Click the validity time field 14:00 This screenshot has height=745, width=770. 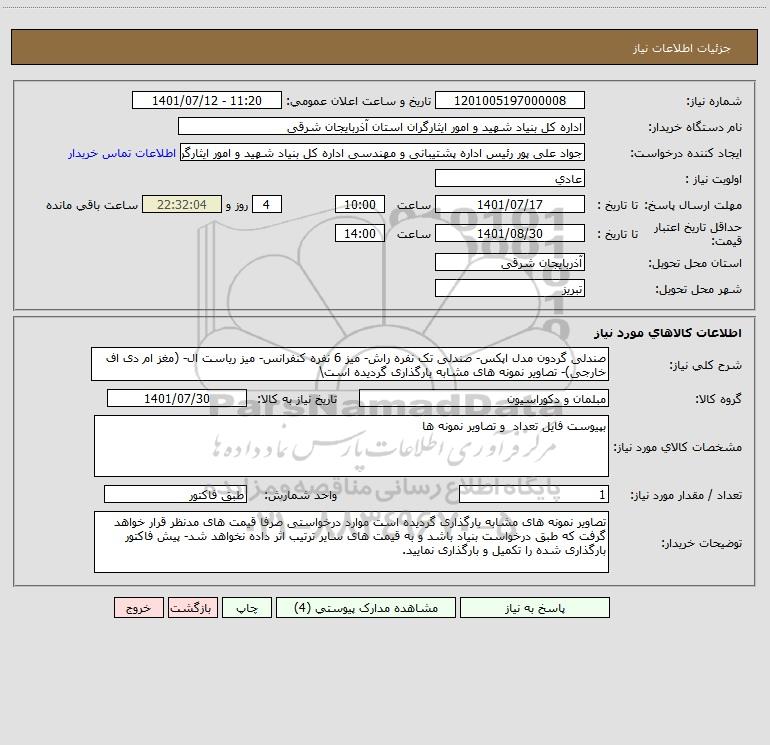pos(359,233)
